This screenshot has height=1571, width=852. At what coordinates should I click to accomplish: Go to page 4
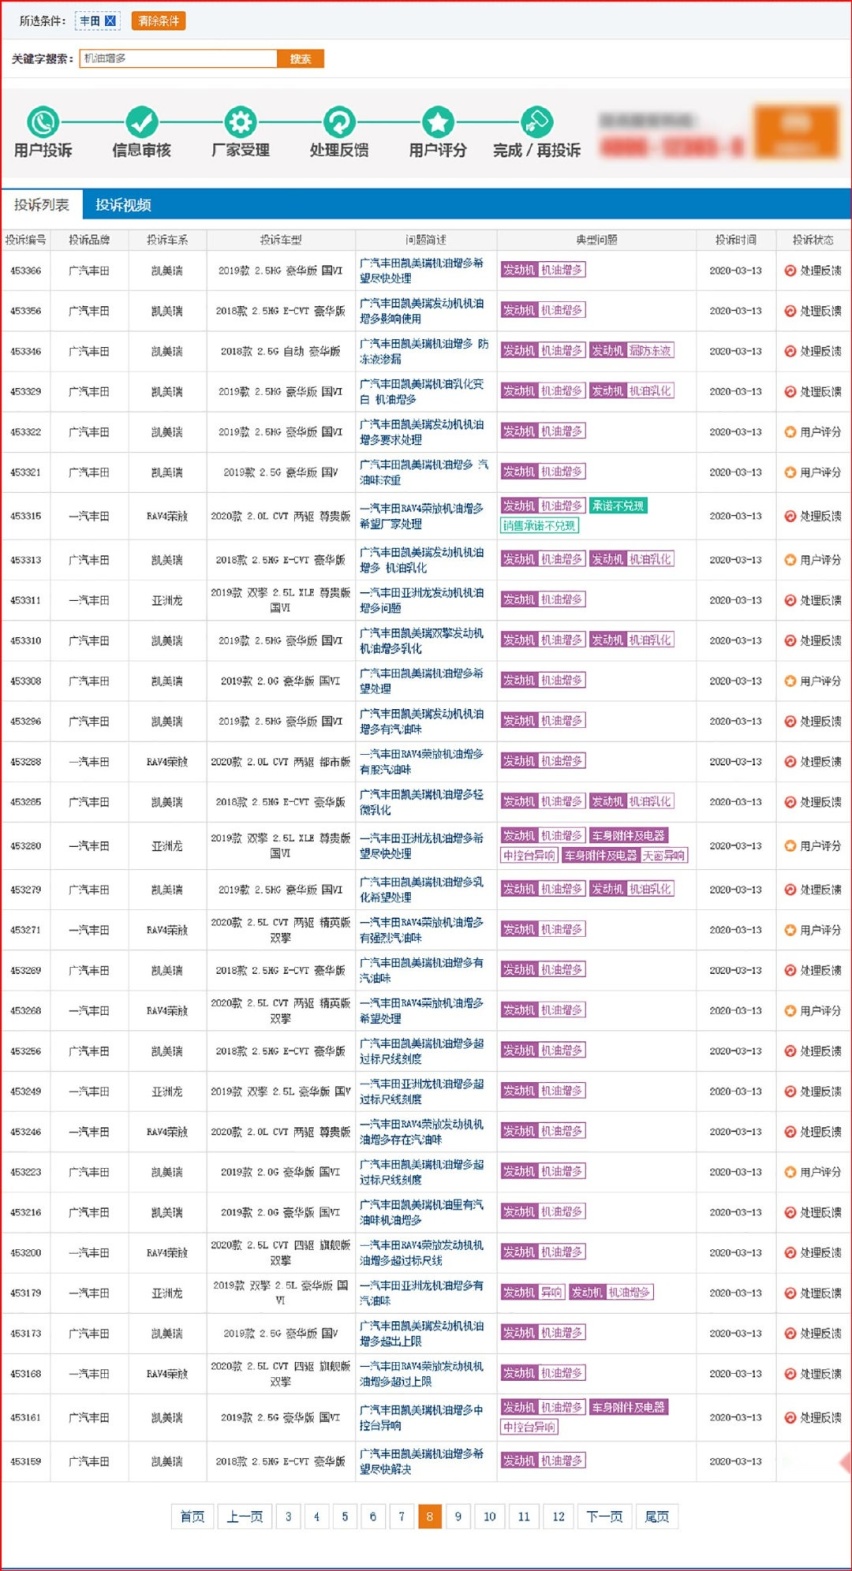tap(316, 1517)
